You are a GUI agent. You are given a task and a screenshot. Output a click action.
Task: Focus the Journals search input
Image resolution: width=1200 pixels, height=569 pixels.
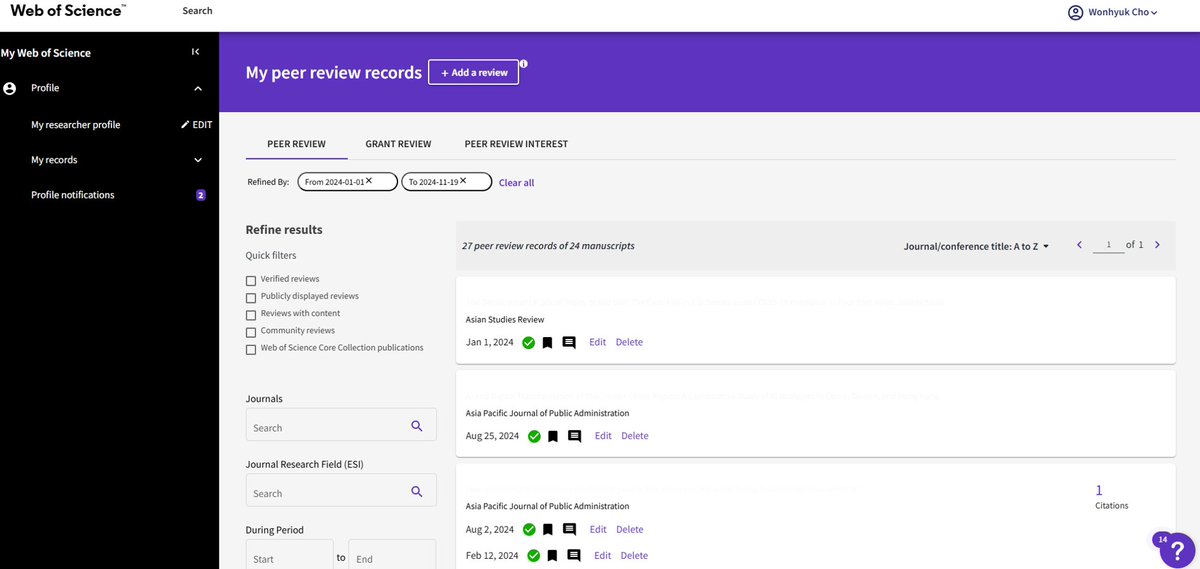pyautogui.click(x=341, y=424)
